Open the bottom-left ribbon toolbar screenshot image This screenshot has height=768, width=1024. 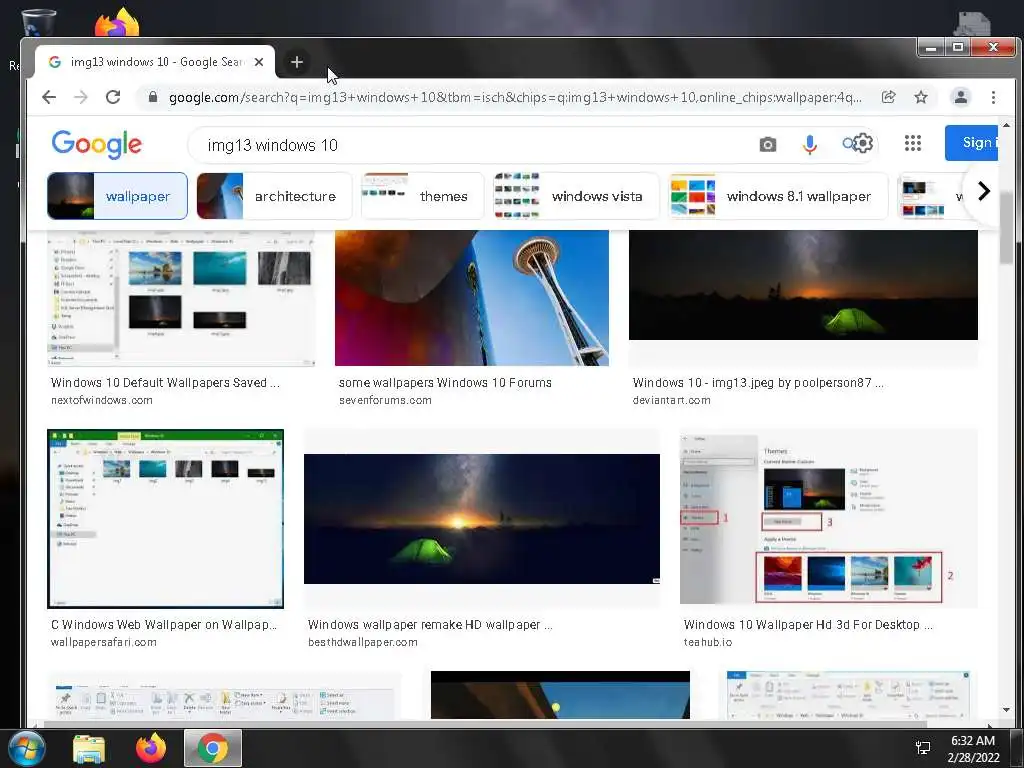click(224, 696)
